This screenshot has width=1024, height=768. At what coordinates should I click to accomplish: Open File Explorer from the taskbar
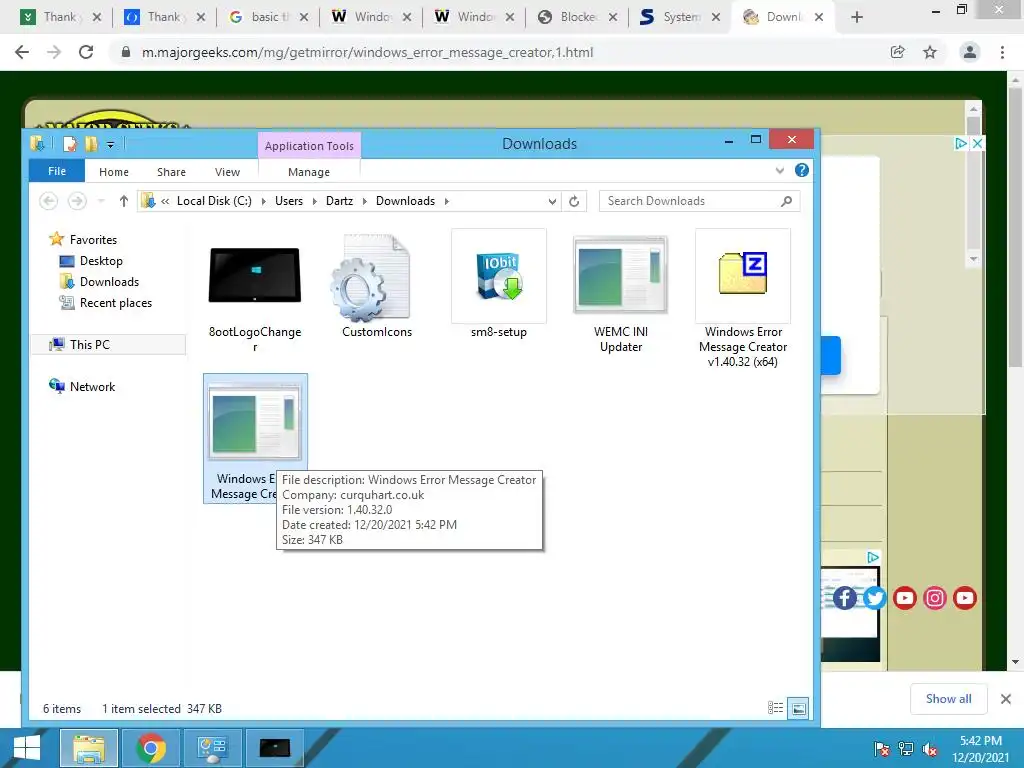89,748
